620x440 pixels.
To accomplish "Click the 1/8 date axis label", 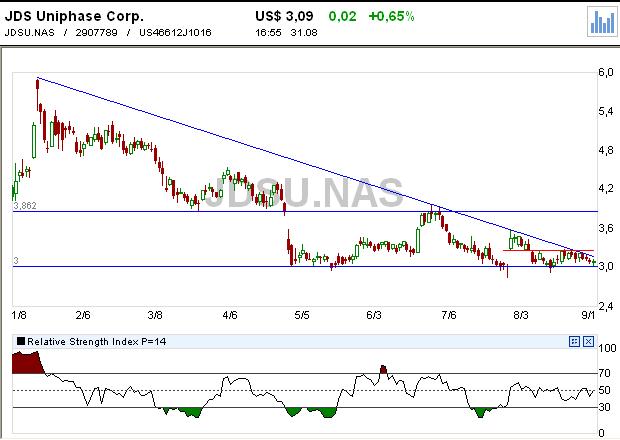I will [x=19, y=315].
